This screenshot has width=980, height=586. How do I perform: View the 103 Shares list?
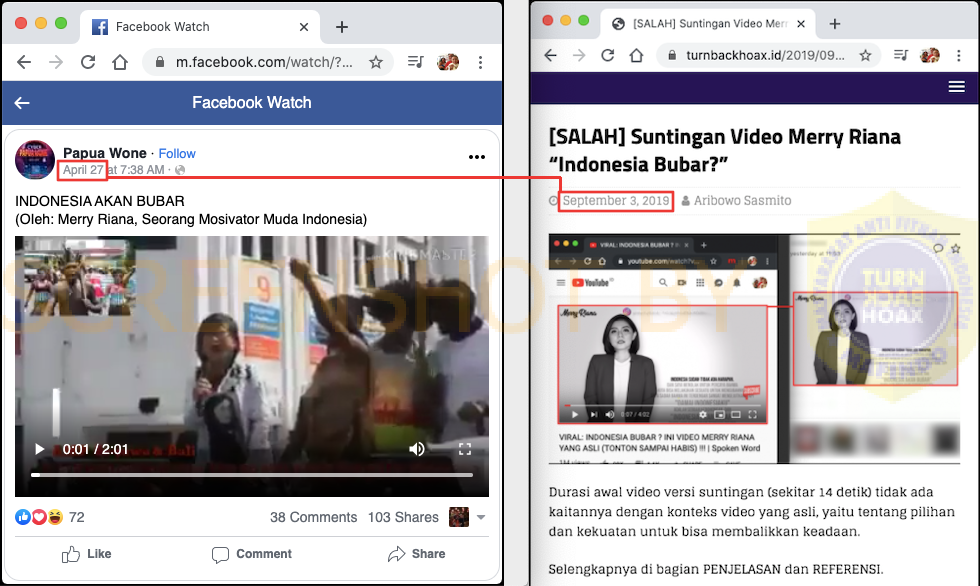point(403,517)
